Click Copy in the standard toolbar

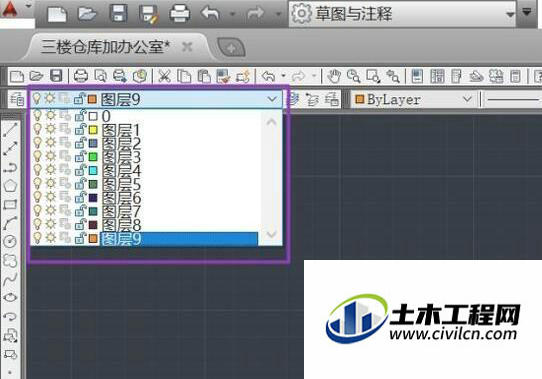tap(184, 76)
